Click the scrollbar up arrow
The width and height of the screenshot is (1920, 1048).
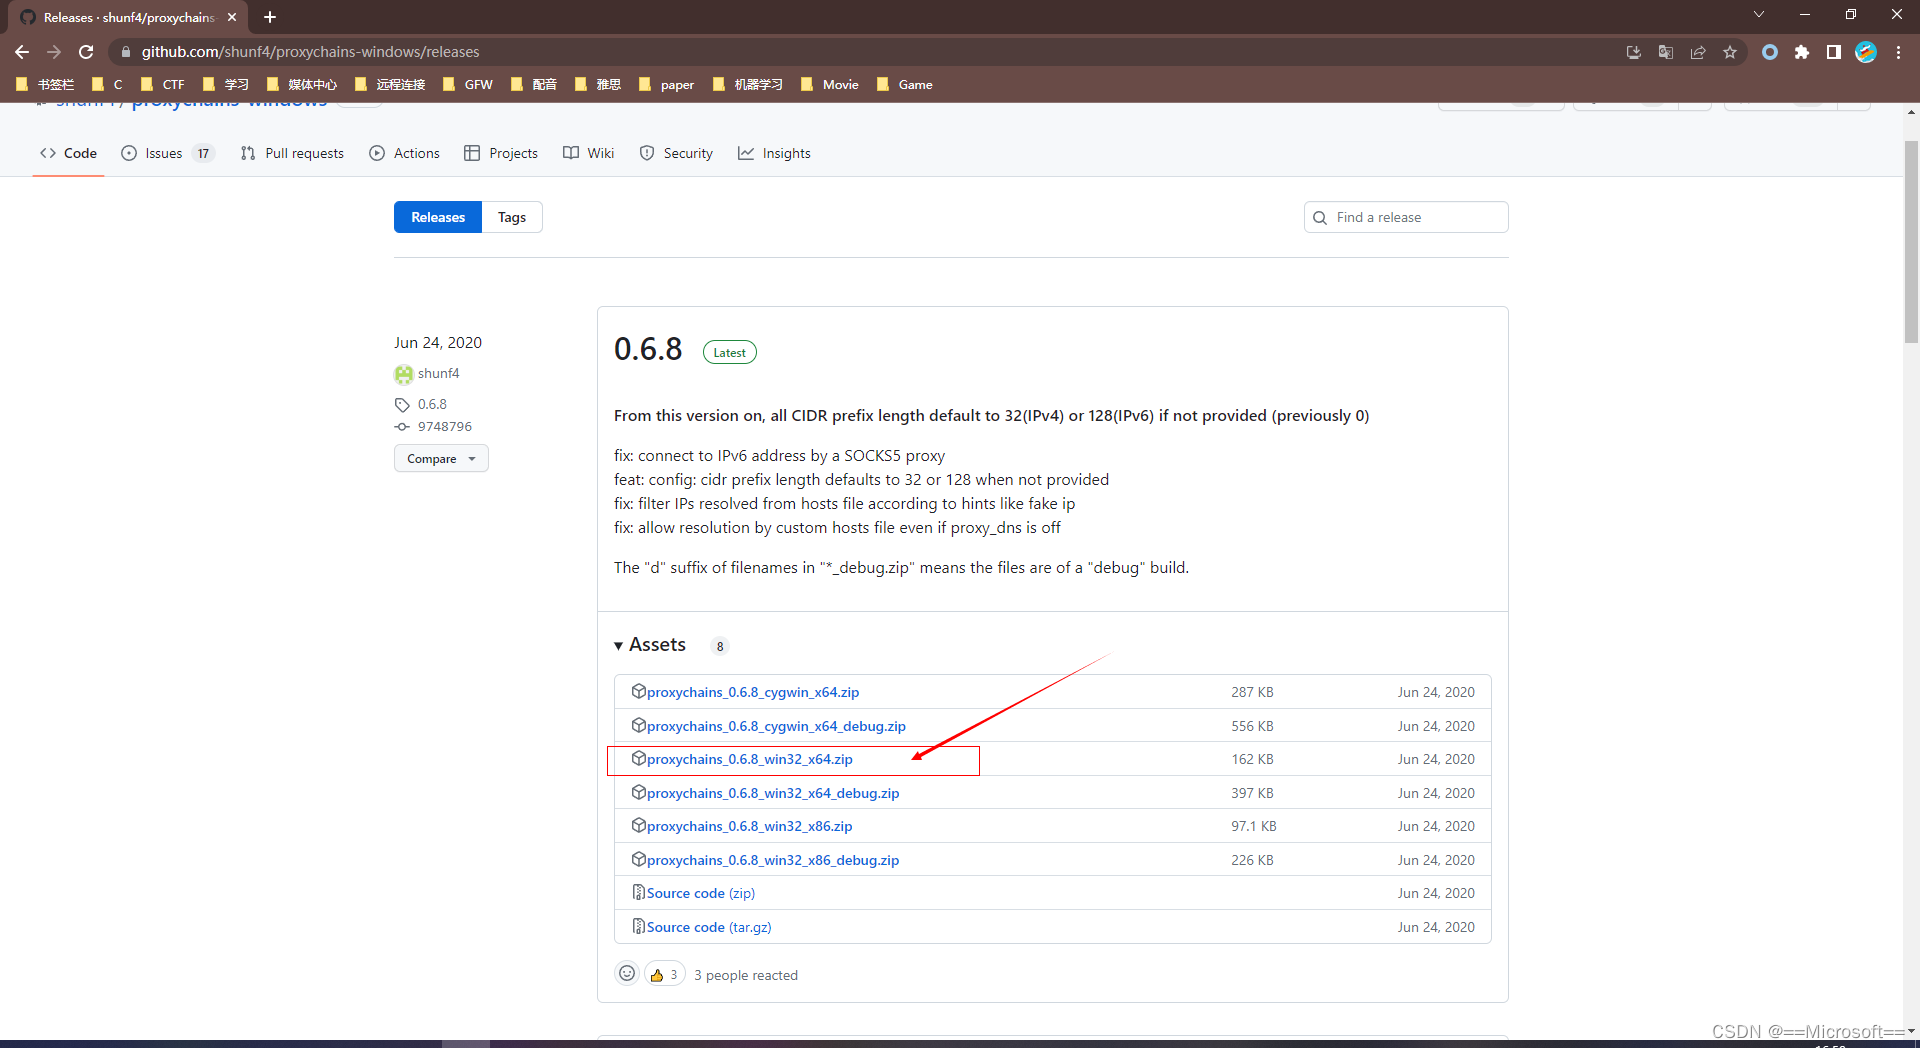pyautogui.click(x=1911, y=111)
